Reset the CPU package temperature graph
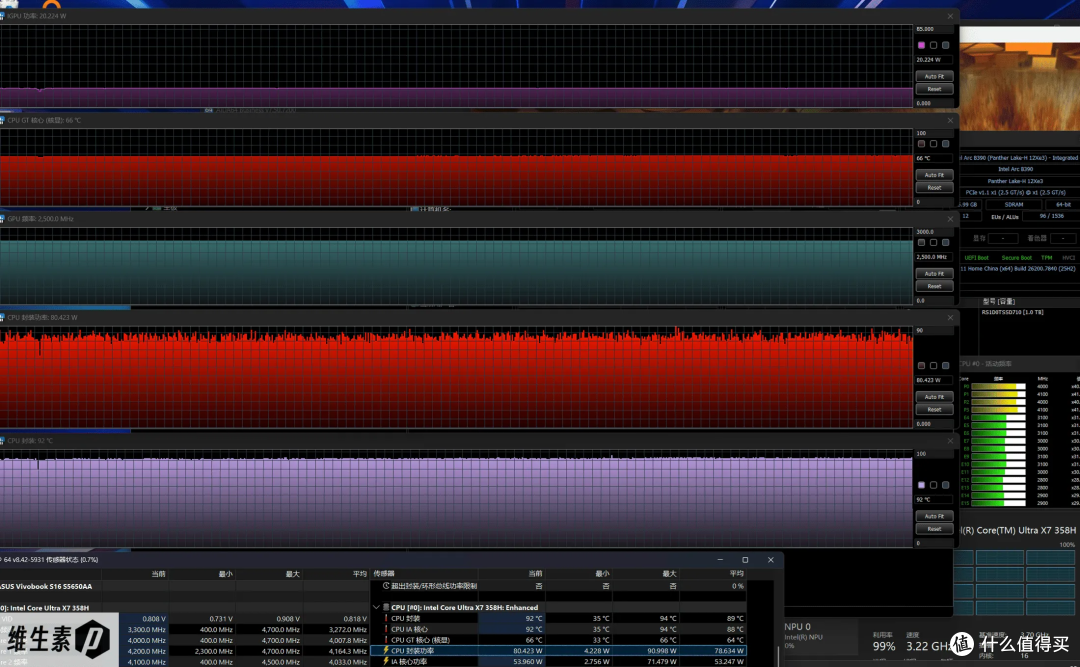Screen dimensions: 1080x667 934,529
